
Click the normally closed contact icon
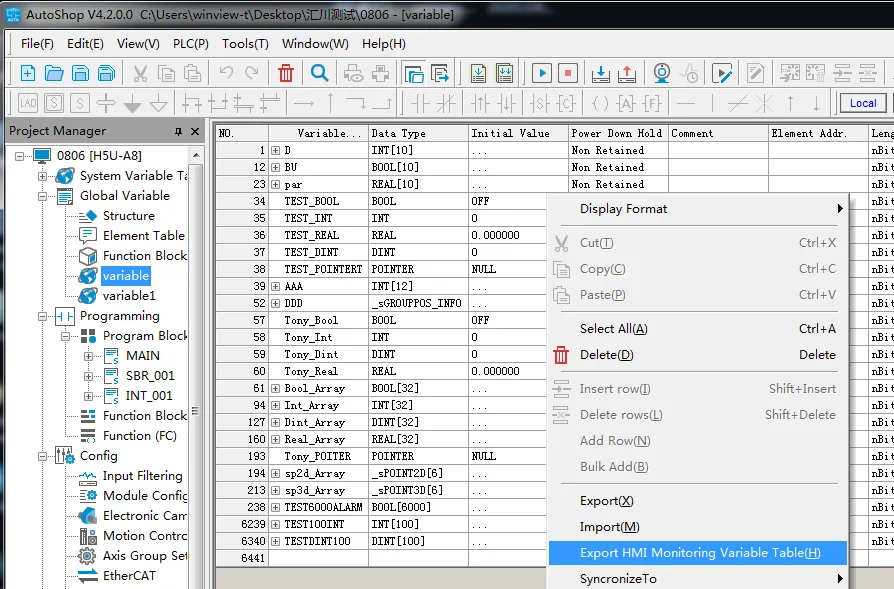click(x=446, y=104)
